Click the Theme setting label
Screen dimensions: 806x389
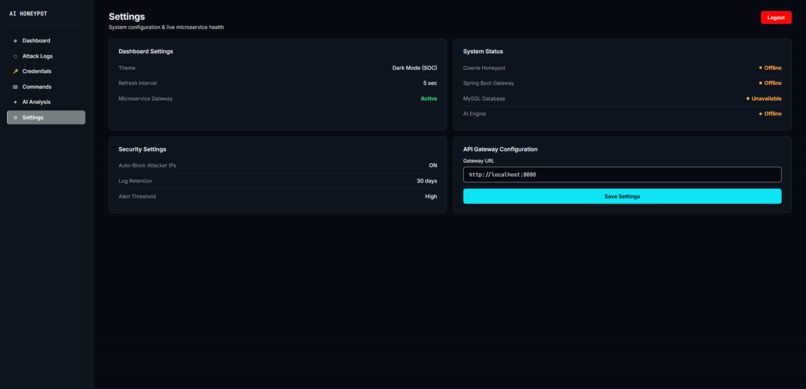click(x=127, y=68)
